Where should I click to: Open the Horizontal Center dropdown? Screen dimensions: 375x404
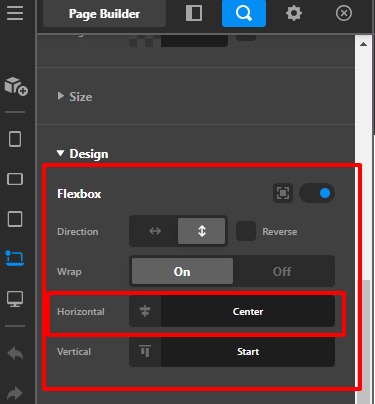232,312
